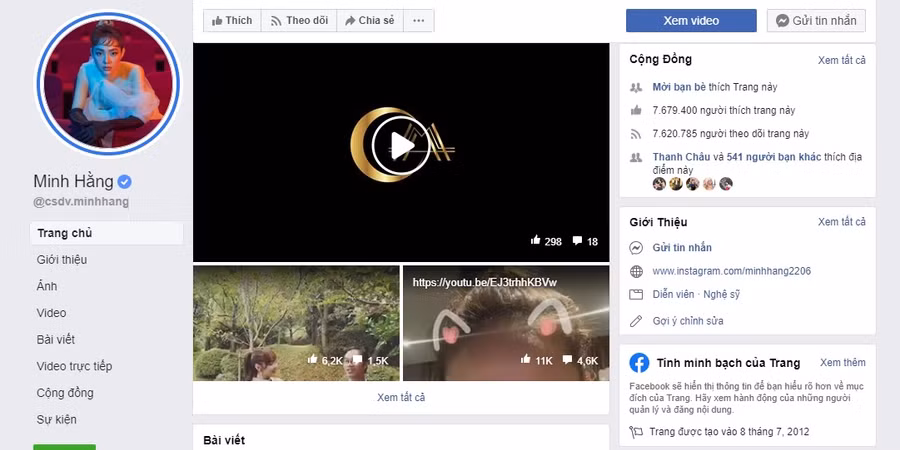Open the Ảnh photos section
This screenshot has height=450, width=900.
click(47, 286)
